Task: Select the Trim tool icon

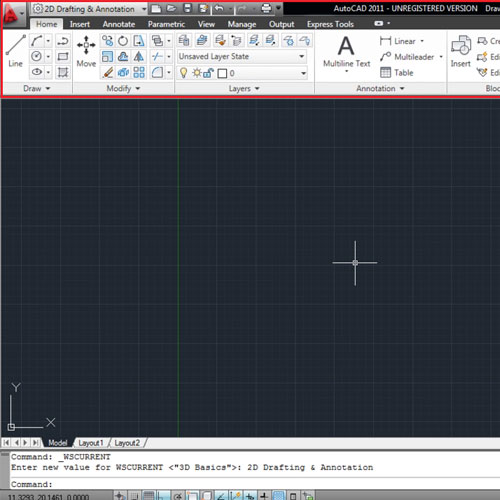Action: click(x=157, y=56)
